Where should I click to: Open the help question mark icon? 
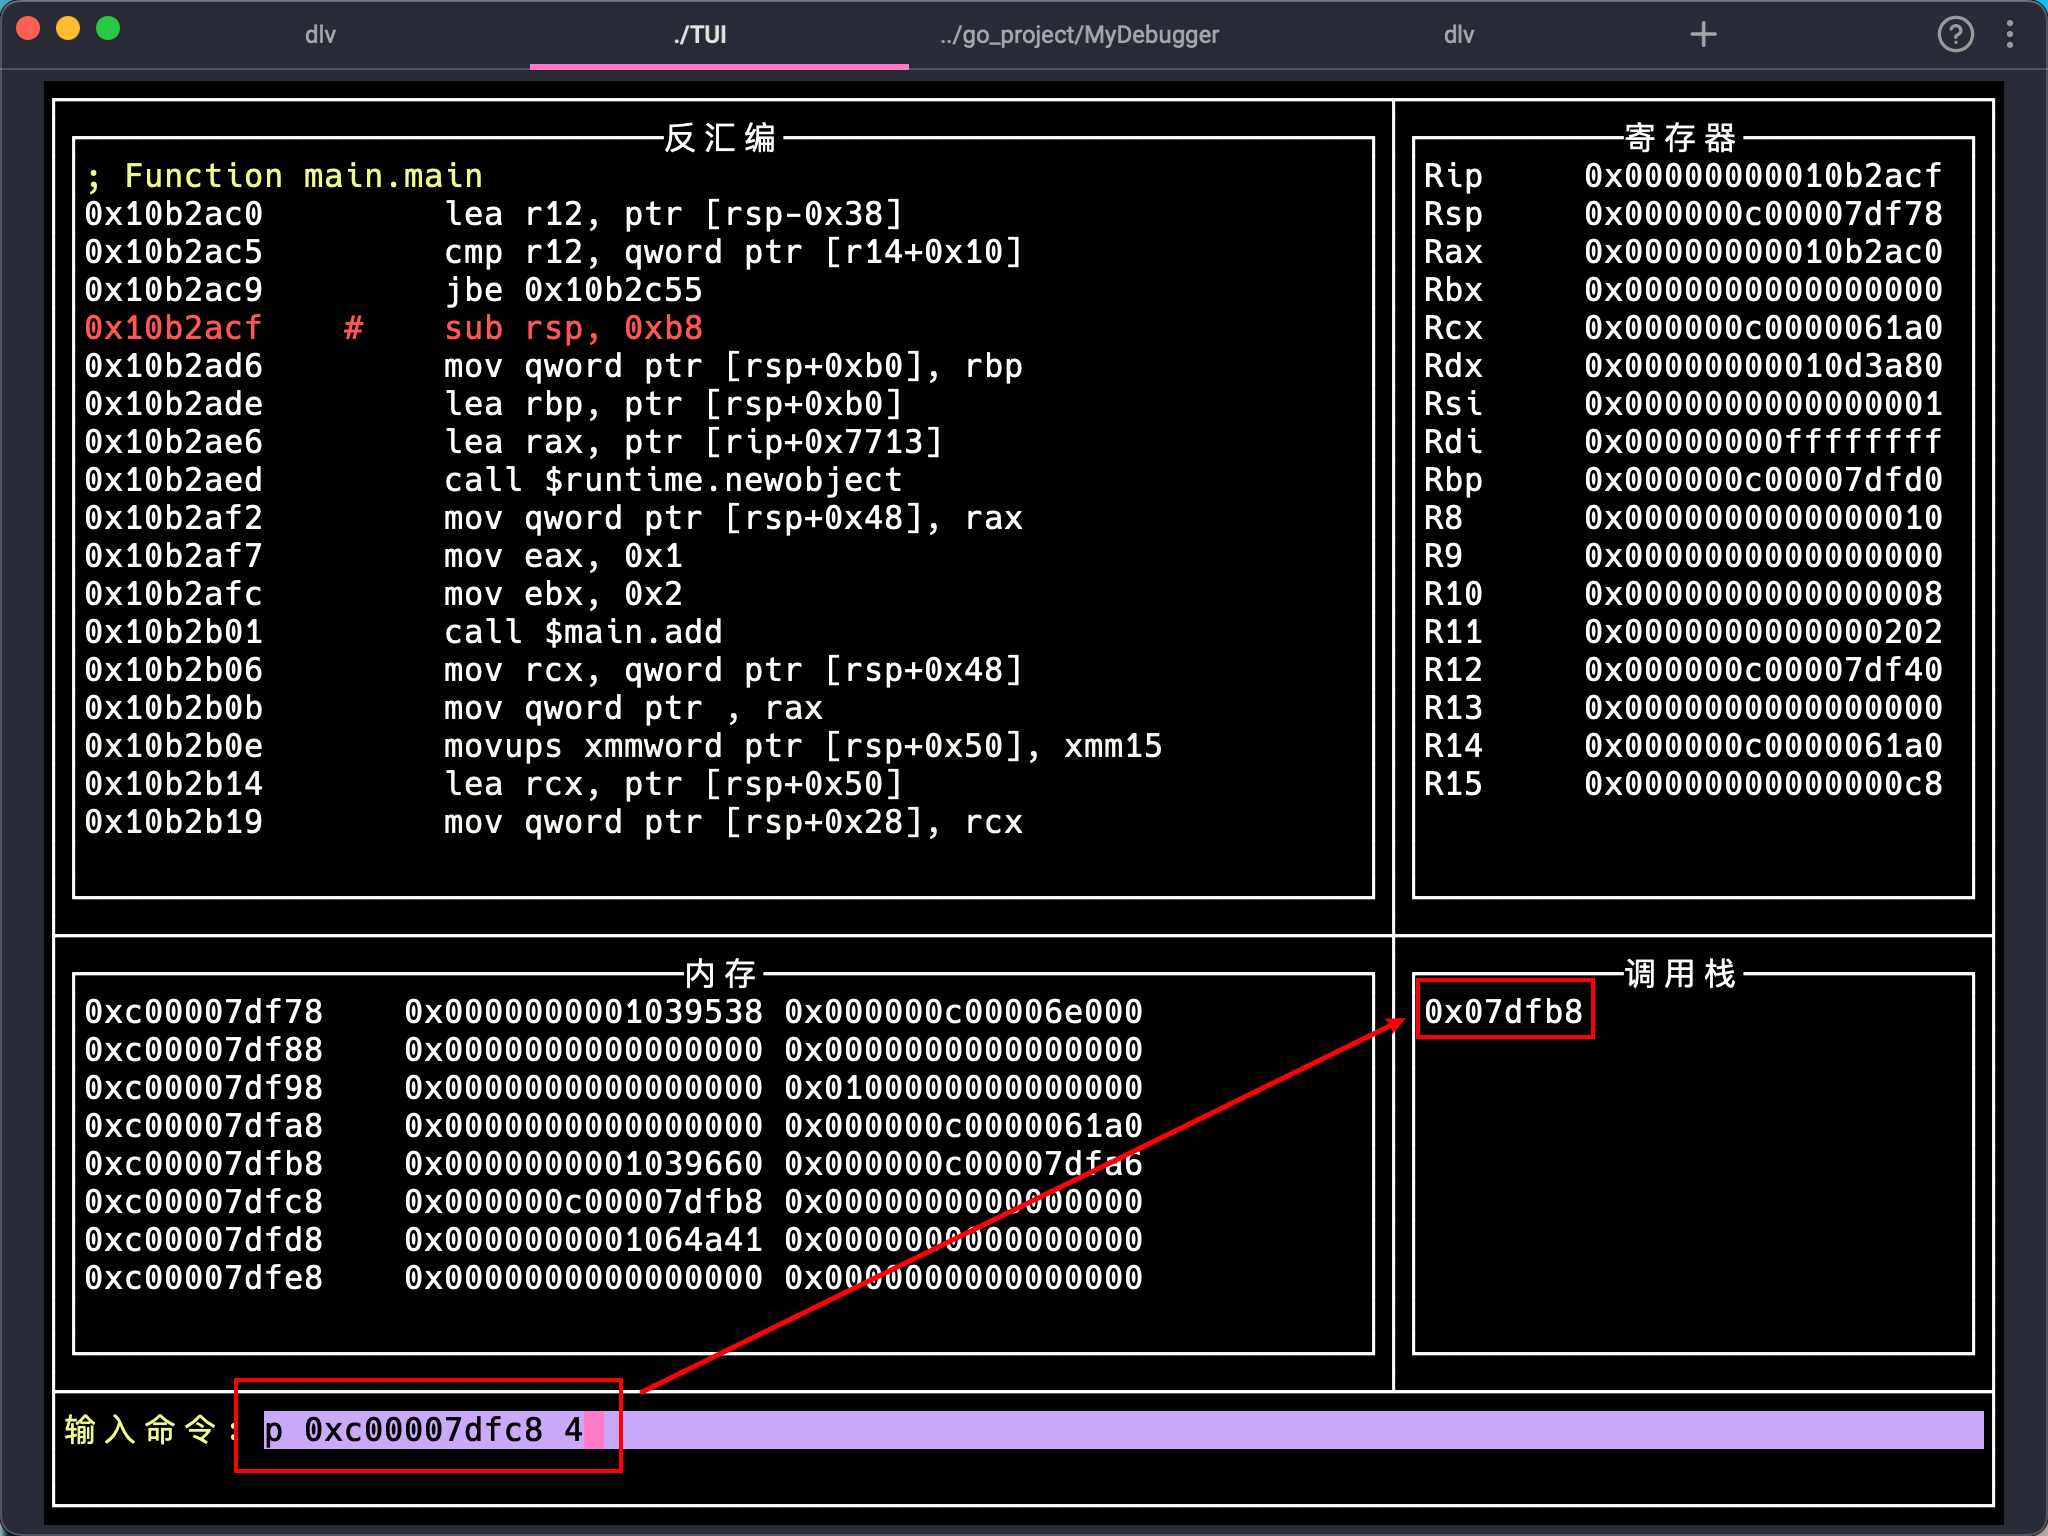pos(1955,35)
